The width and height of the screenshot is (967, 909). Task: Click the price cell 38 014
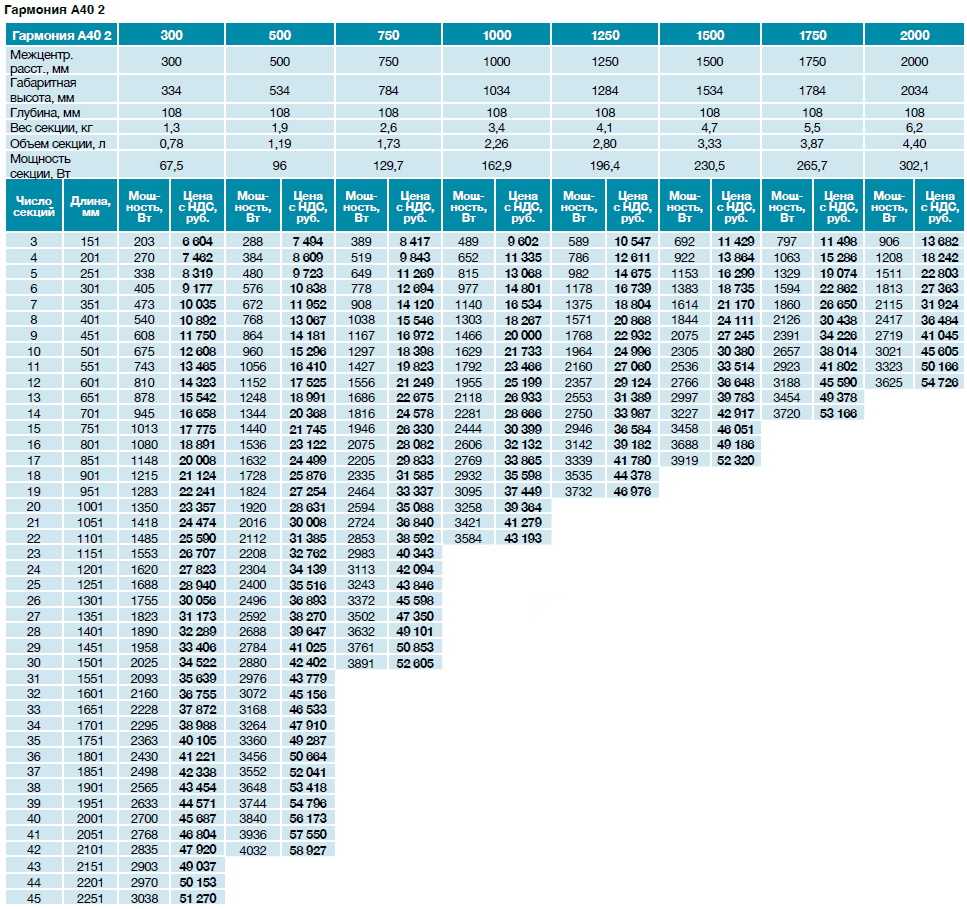[838, 352]
